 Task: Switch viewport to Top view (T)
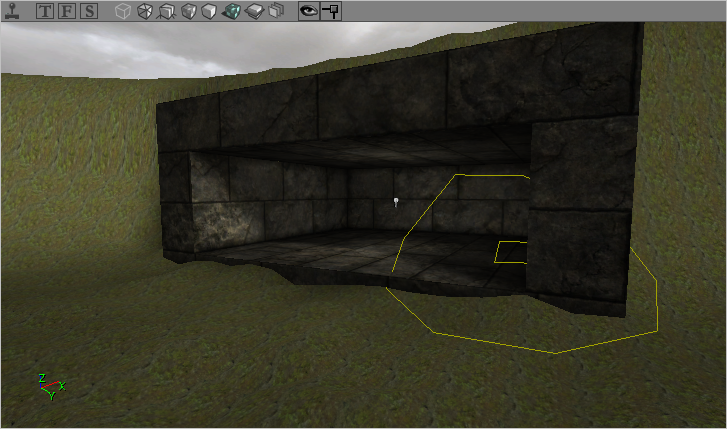(46, 12)
